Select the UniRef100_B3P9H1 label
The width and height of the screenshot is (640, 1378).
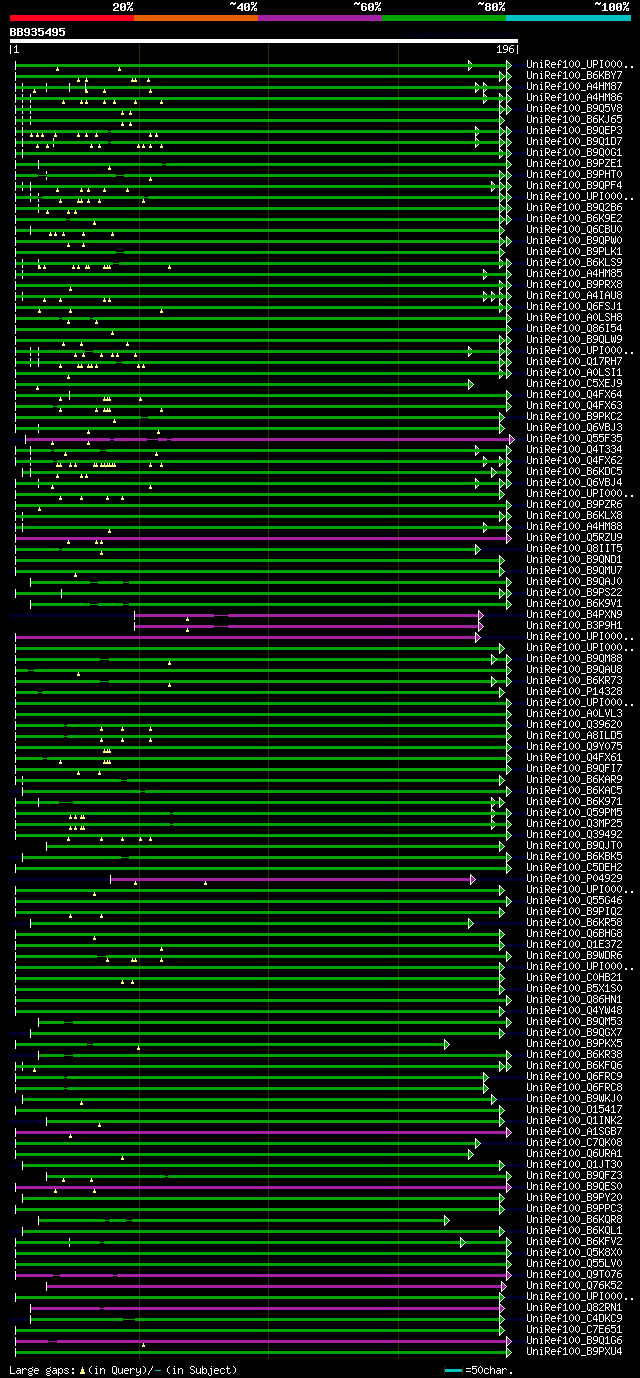574,625
